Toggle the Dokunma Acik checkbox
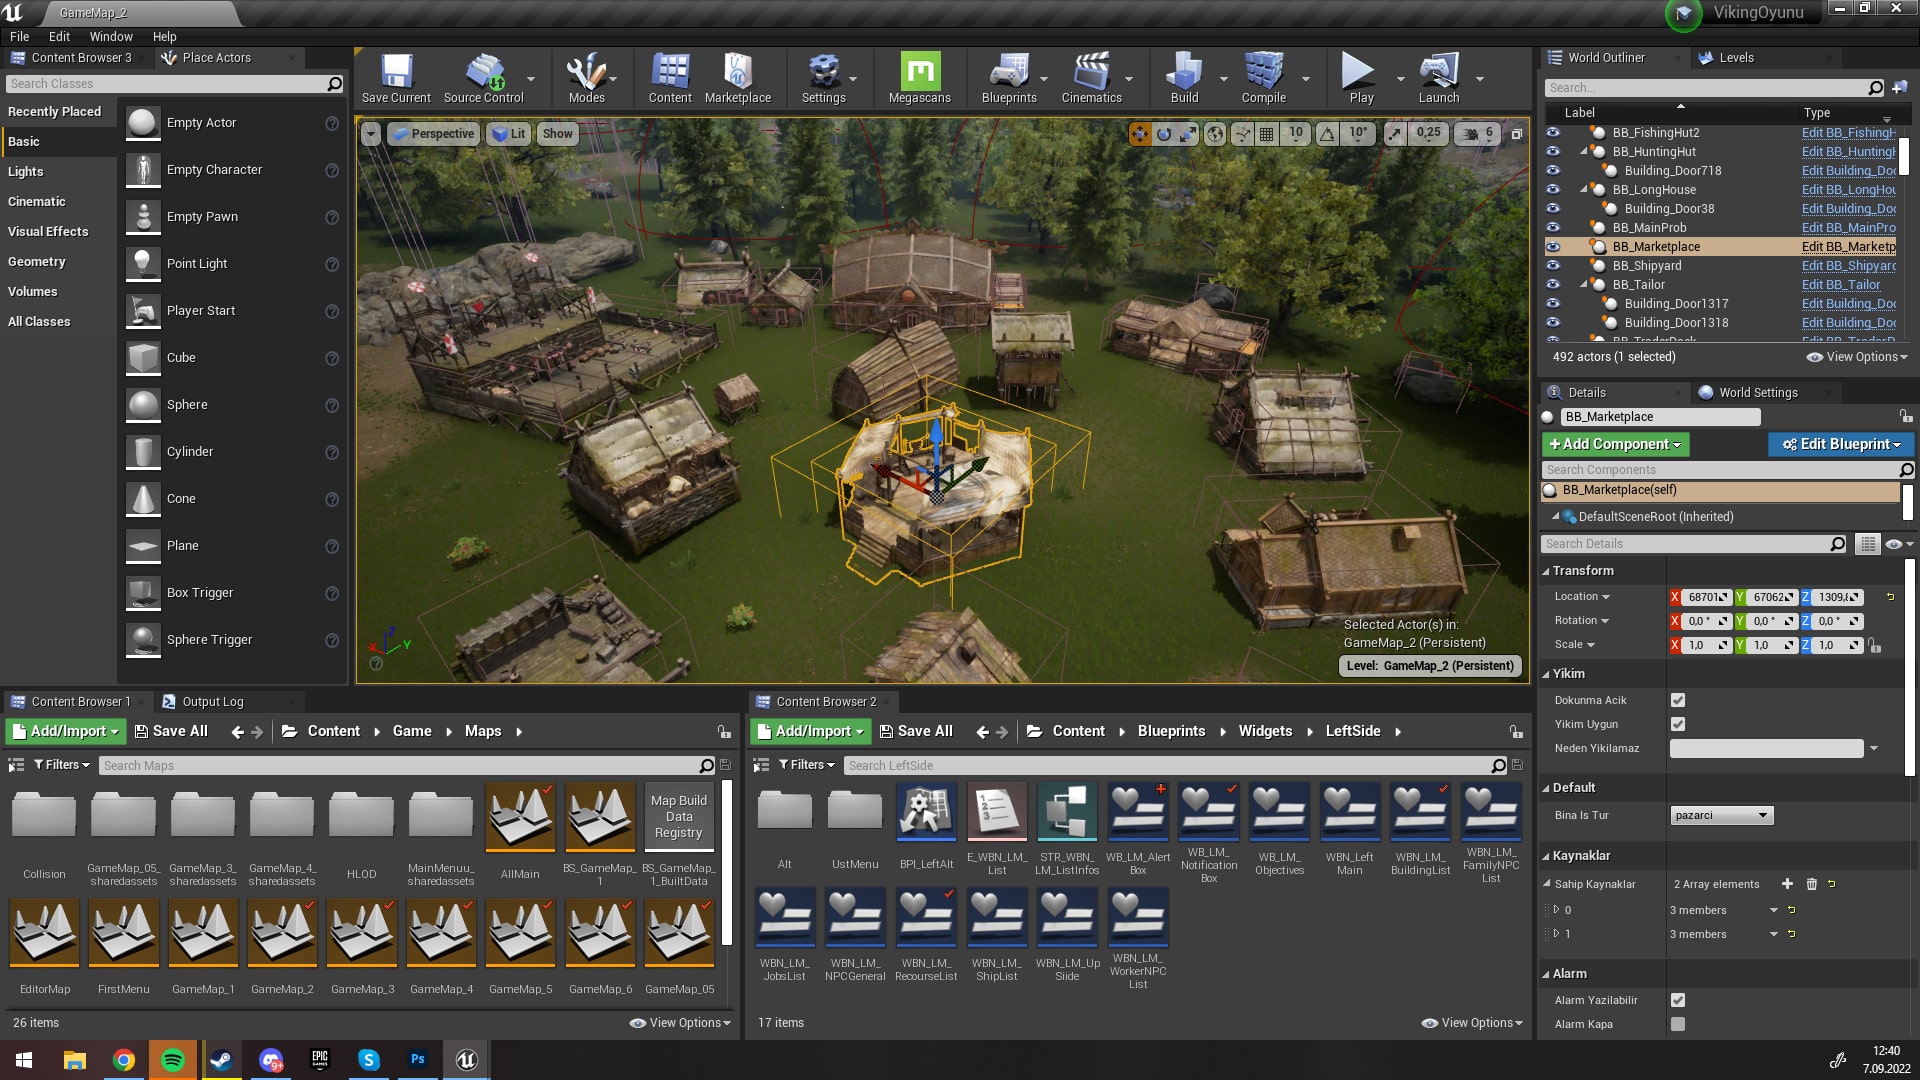This screenshot has height=1080, width=1920. [1678, 700]
